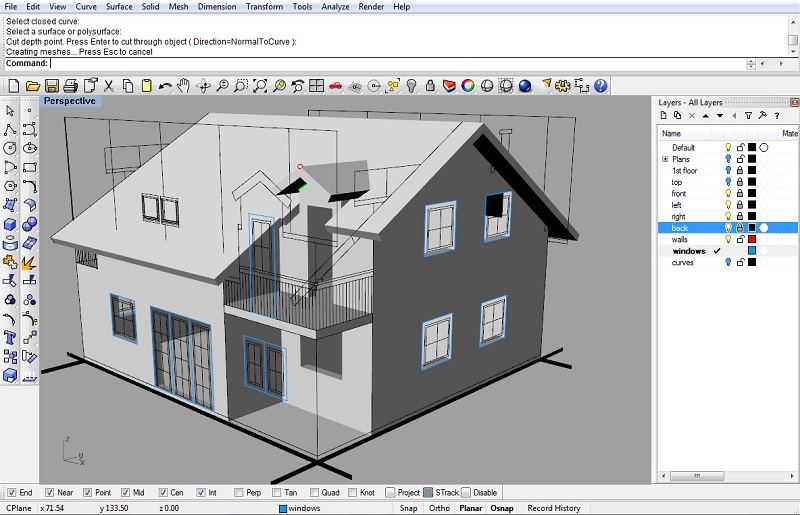Select the Box solid tool

click(x=10, y=224)
